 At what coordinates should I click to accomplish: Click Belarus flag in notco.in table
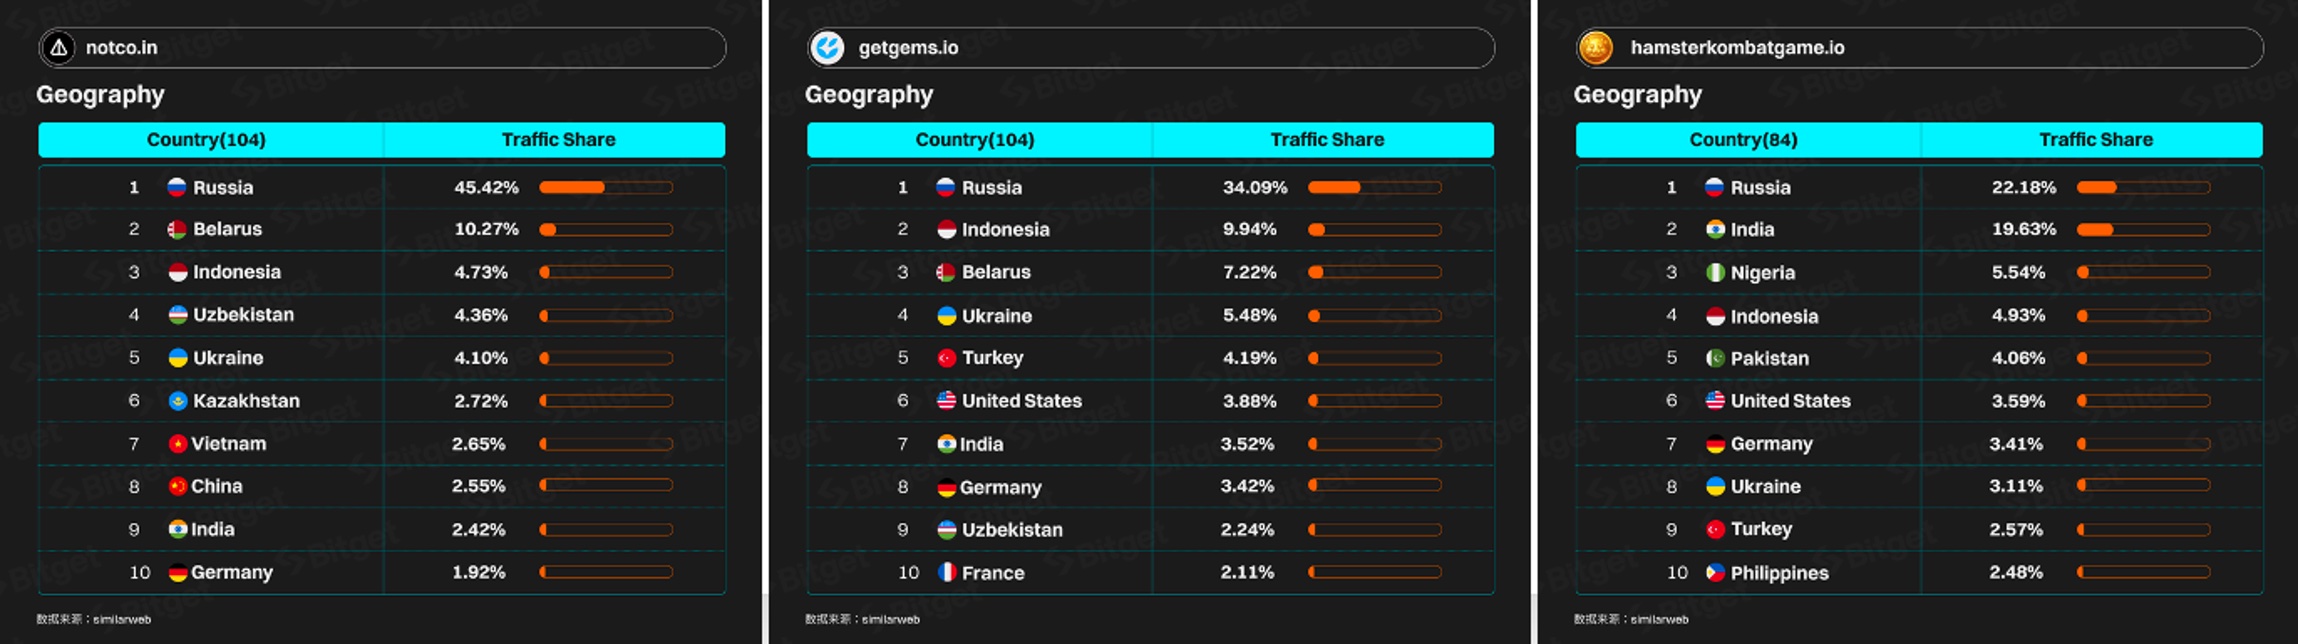(177, 229)
